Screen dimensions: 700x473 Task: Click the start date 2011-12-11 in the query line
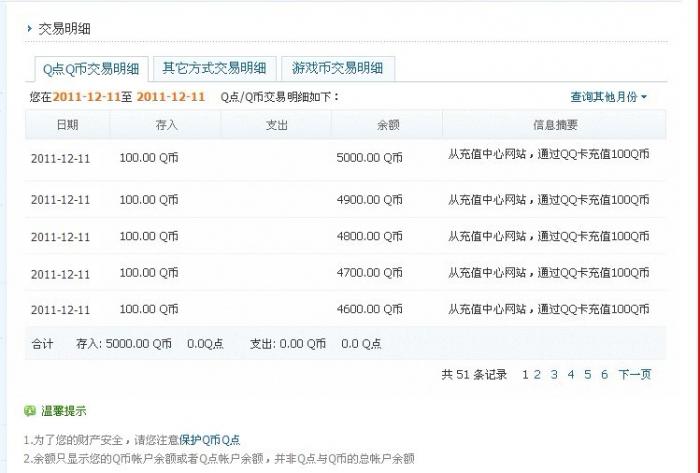tap(86, 97)
